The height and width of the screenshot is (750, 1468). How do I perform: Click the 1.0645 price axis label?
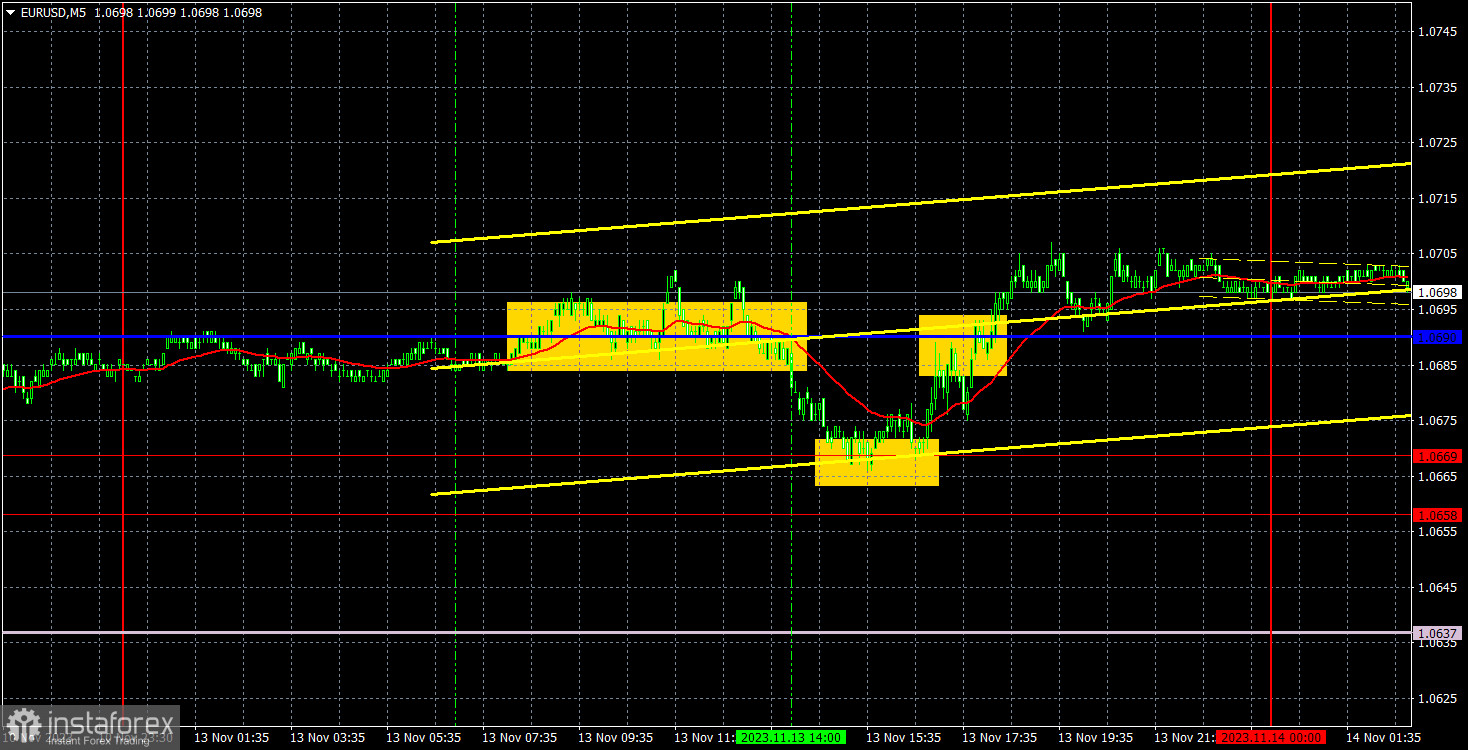(x=1437, y=587)
